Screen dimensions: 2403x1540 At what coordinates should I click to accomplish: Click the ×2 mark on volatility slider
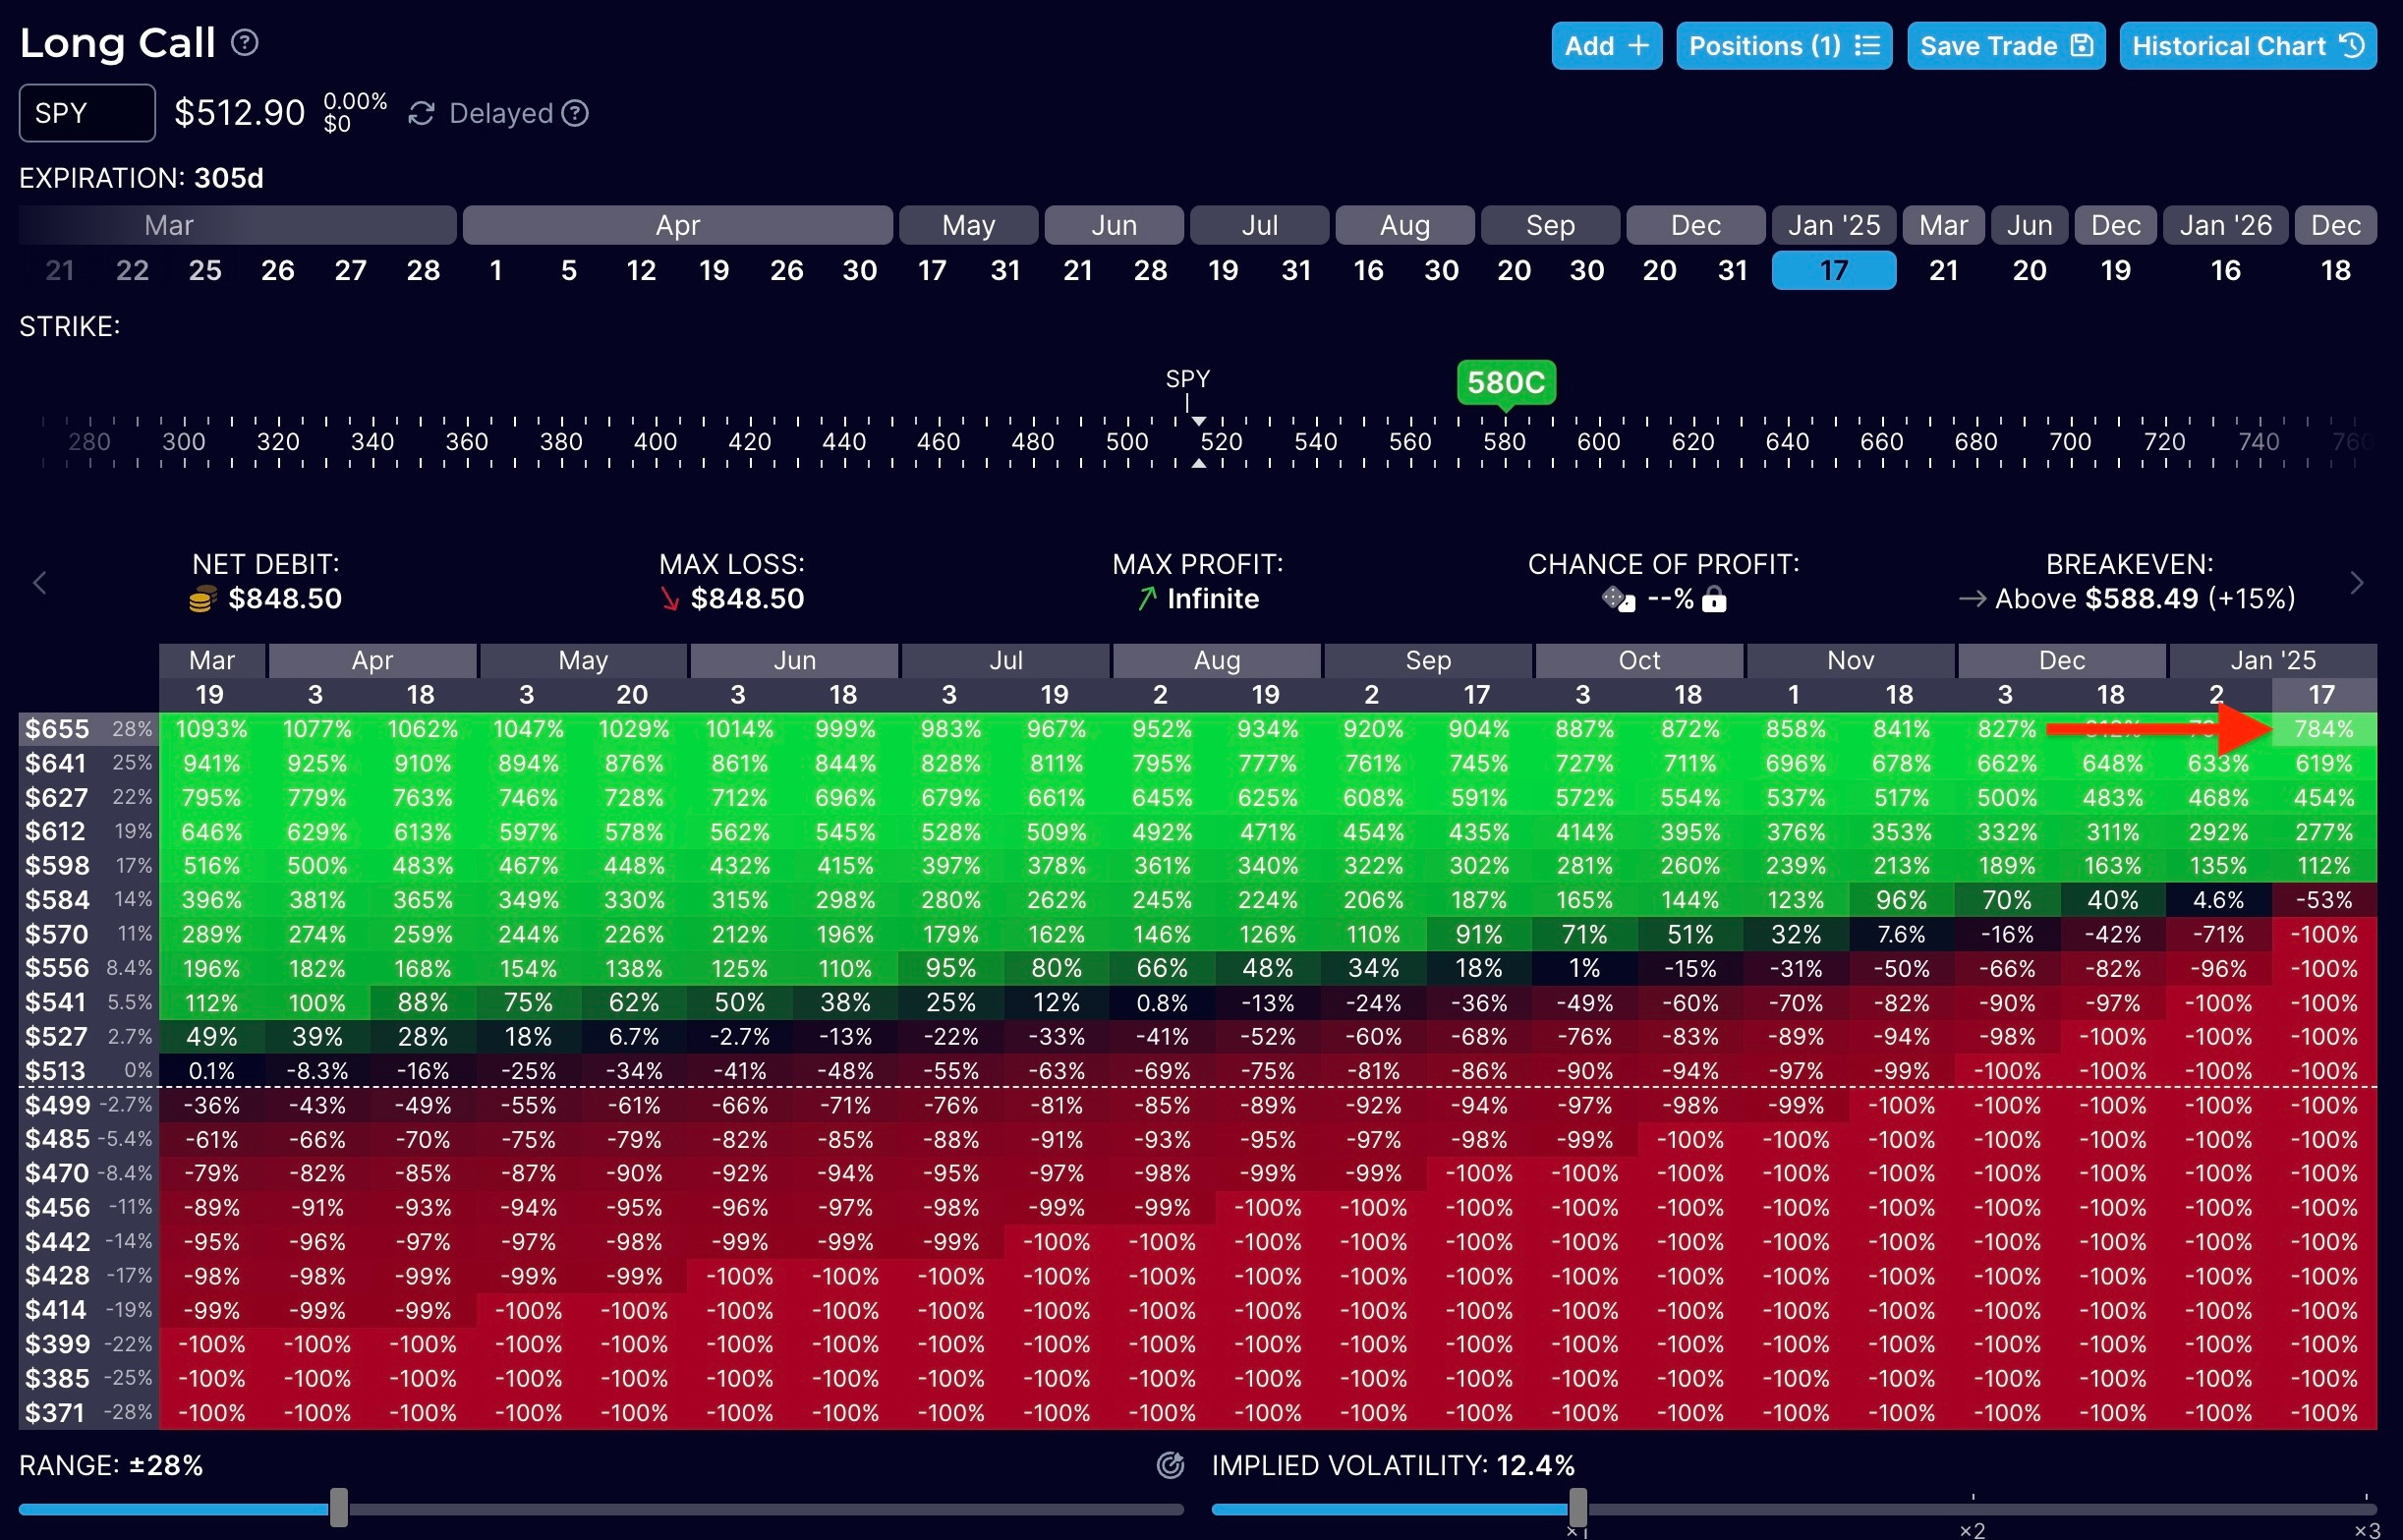pyautogui.click(x=1972, y=1530)
